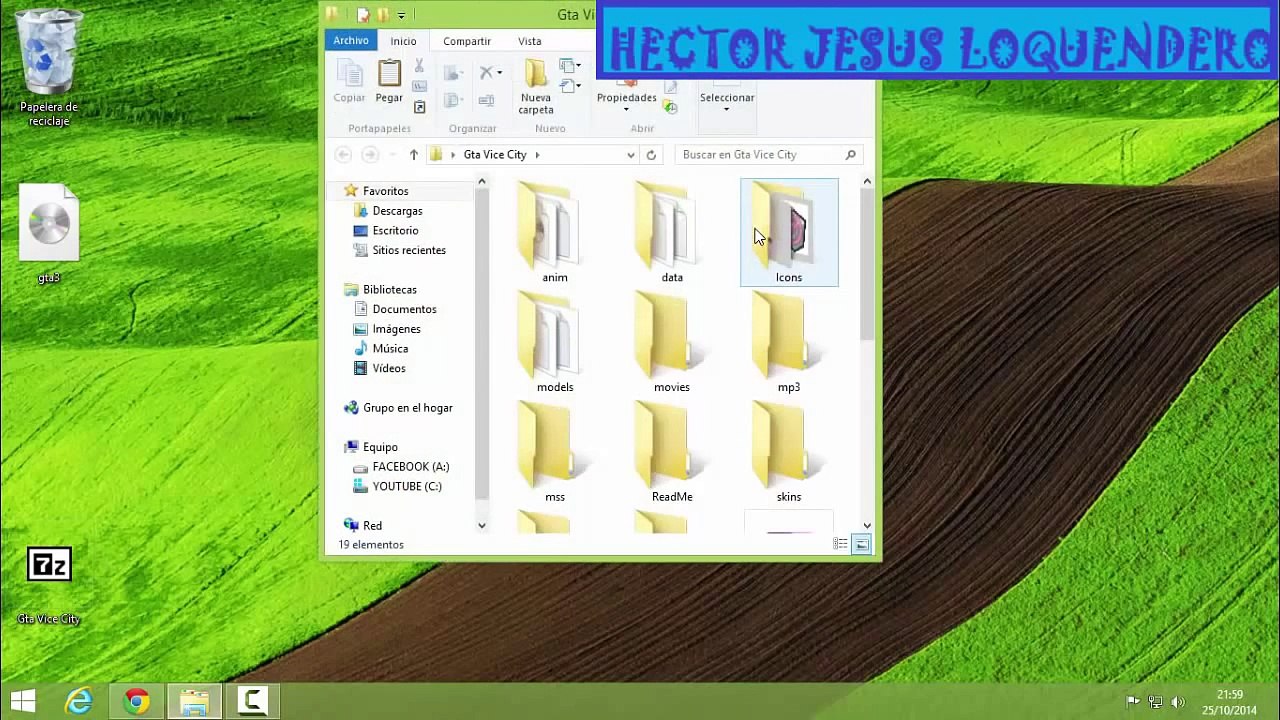This screenshot has width=1280, height=720.
Task: Delete the selection with the X icon
Action: [x=486, y=73]
